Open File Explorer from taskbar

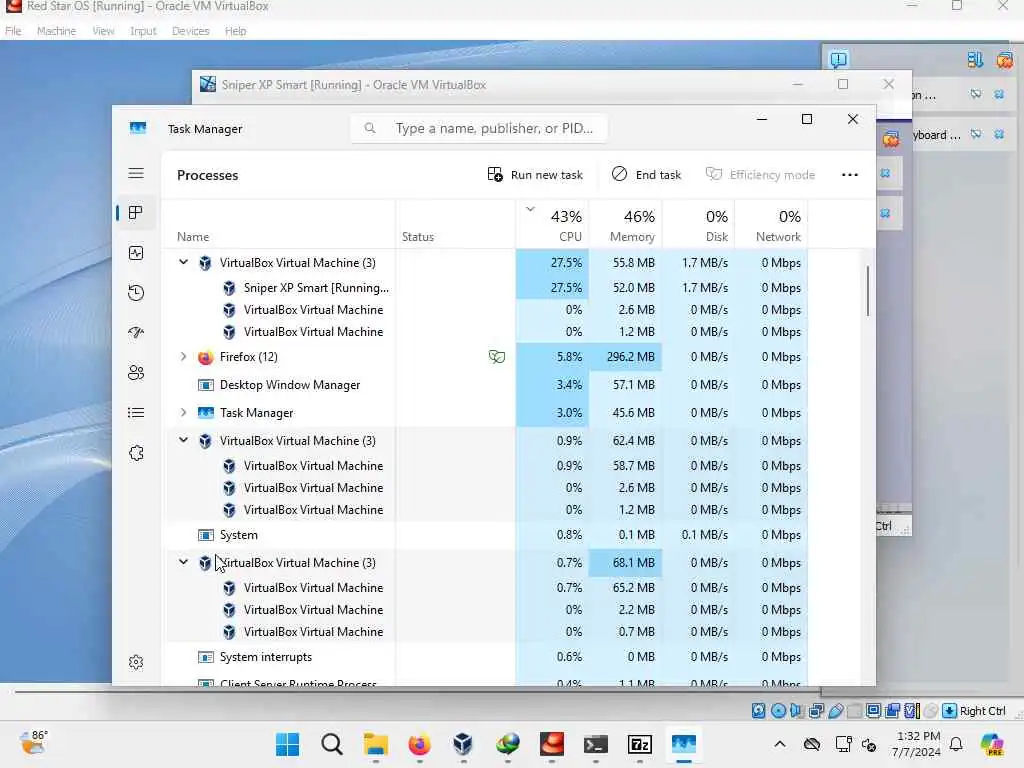point(376,744)
